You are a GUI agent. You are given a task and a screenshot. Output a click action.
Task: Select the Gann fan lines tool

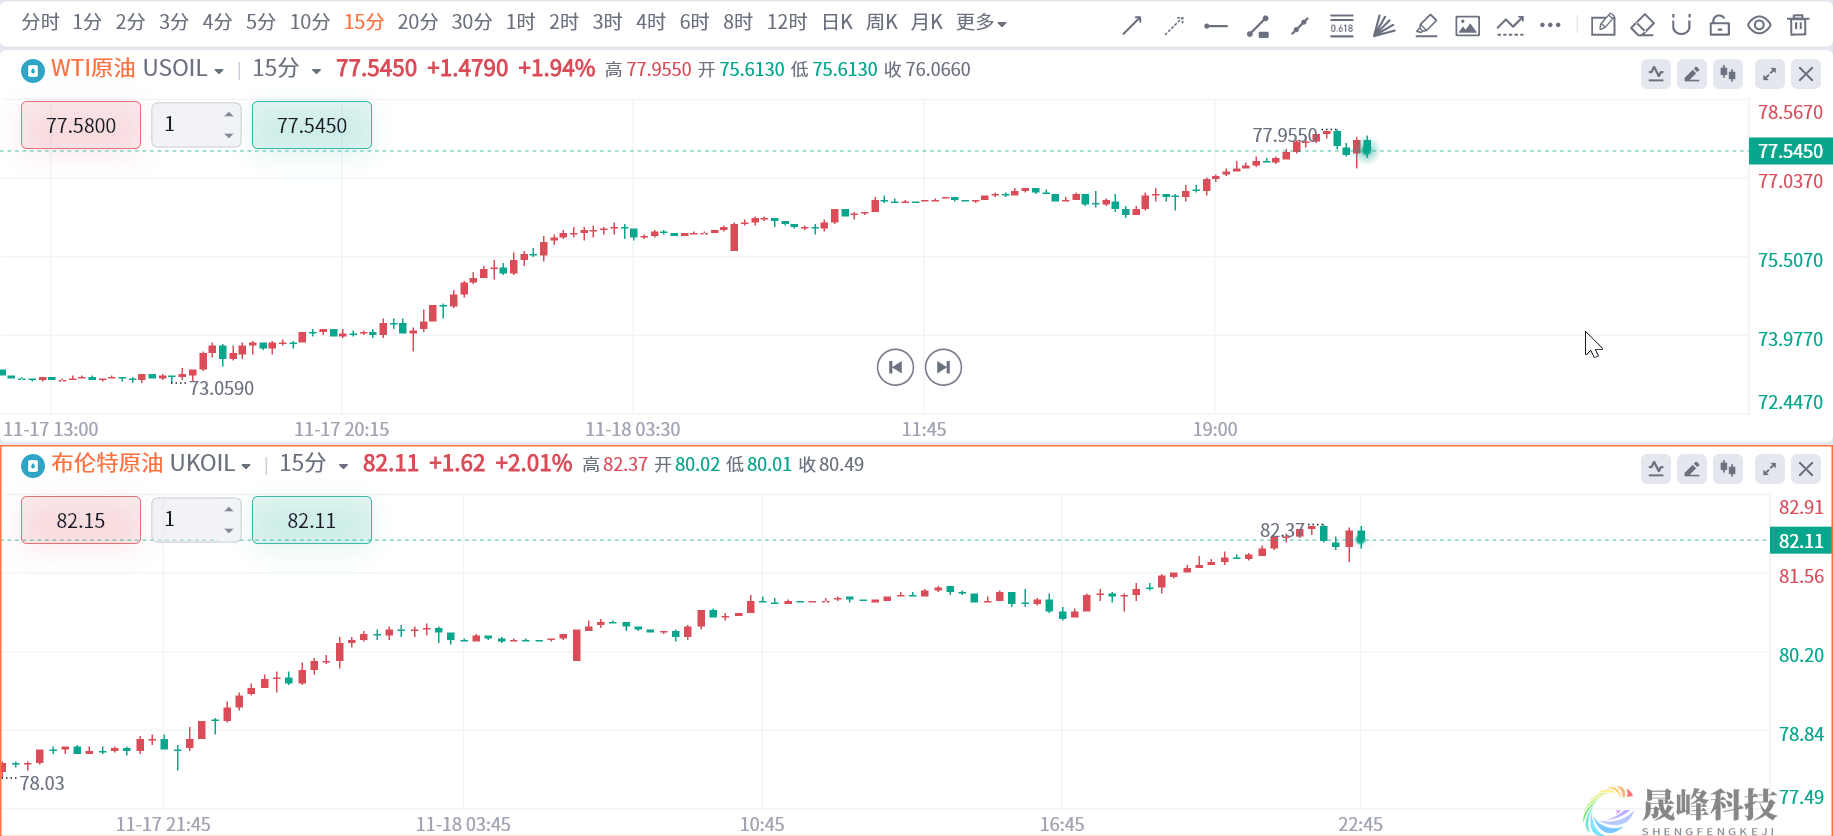[x=1384, y=26]
